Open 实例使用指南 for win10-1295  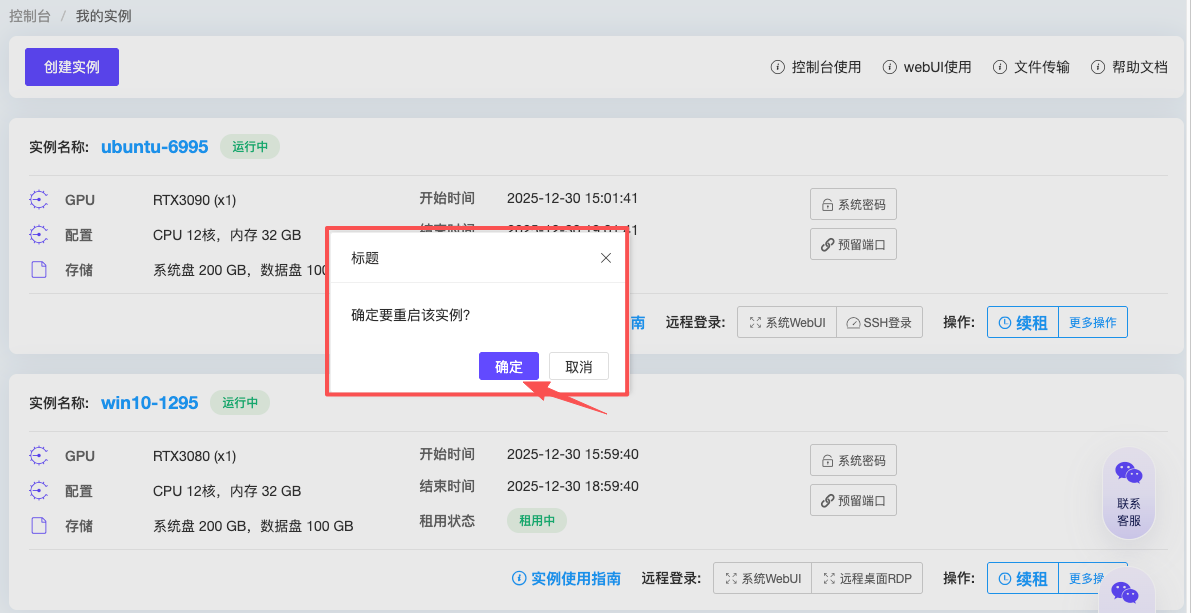(566, 578)
